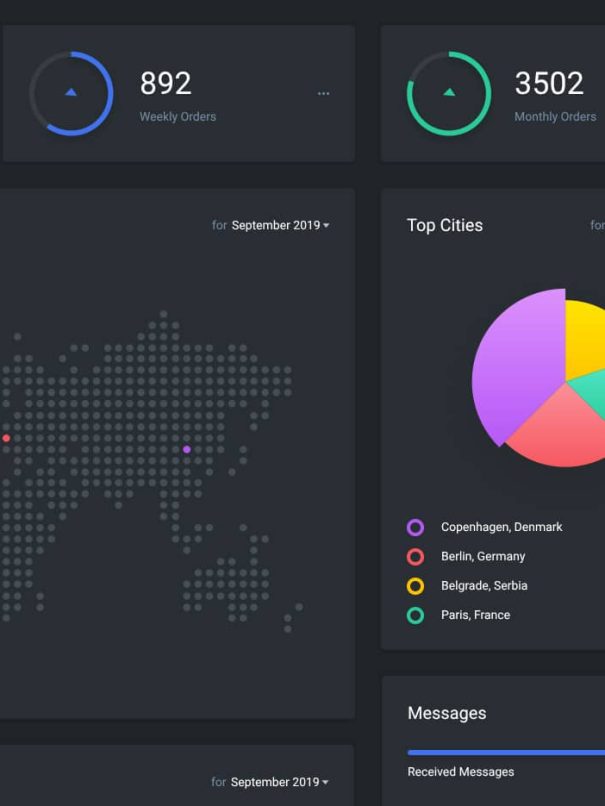Click the blue Received Messages progress bar

(506, 753)
